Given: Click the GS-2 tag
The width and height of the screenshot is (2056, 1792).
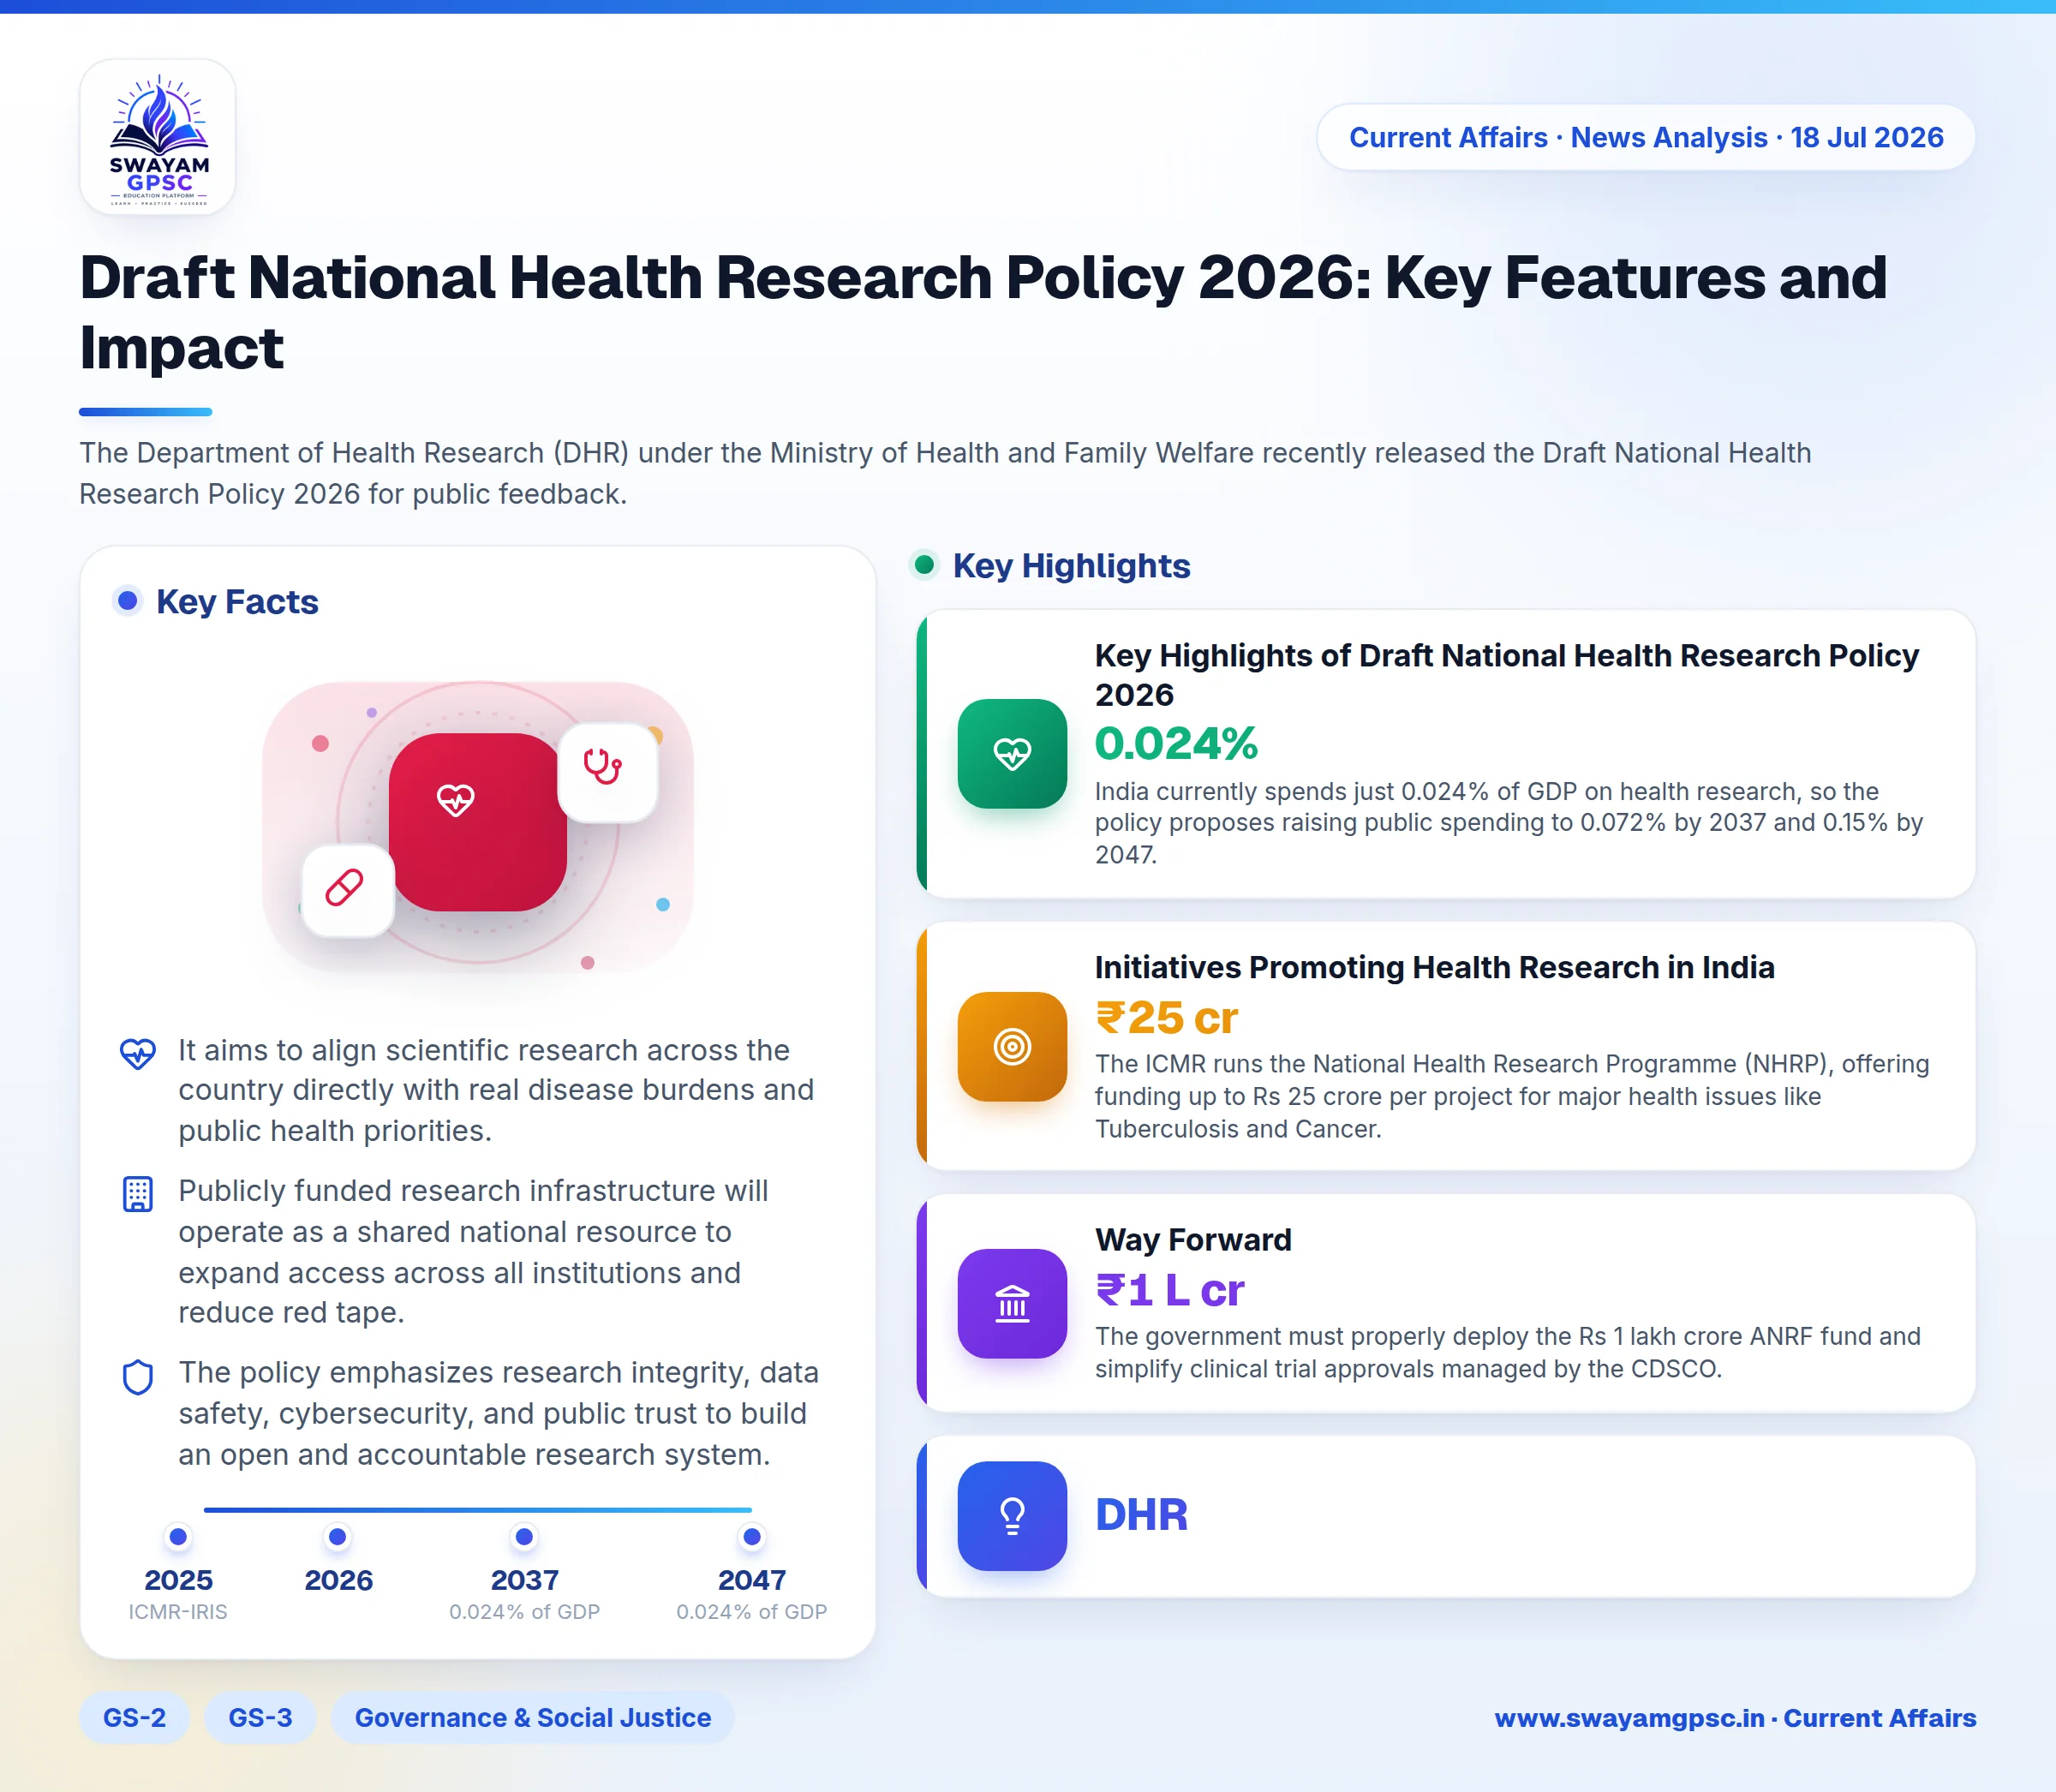Looking at the screenshot, I should [x=134, y=1717].
